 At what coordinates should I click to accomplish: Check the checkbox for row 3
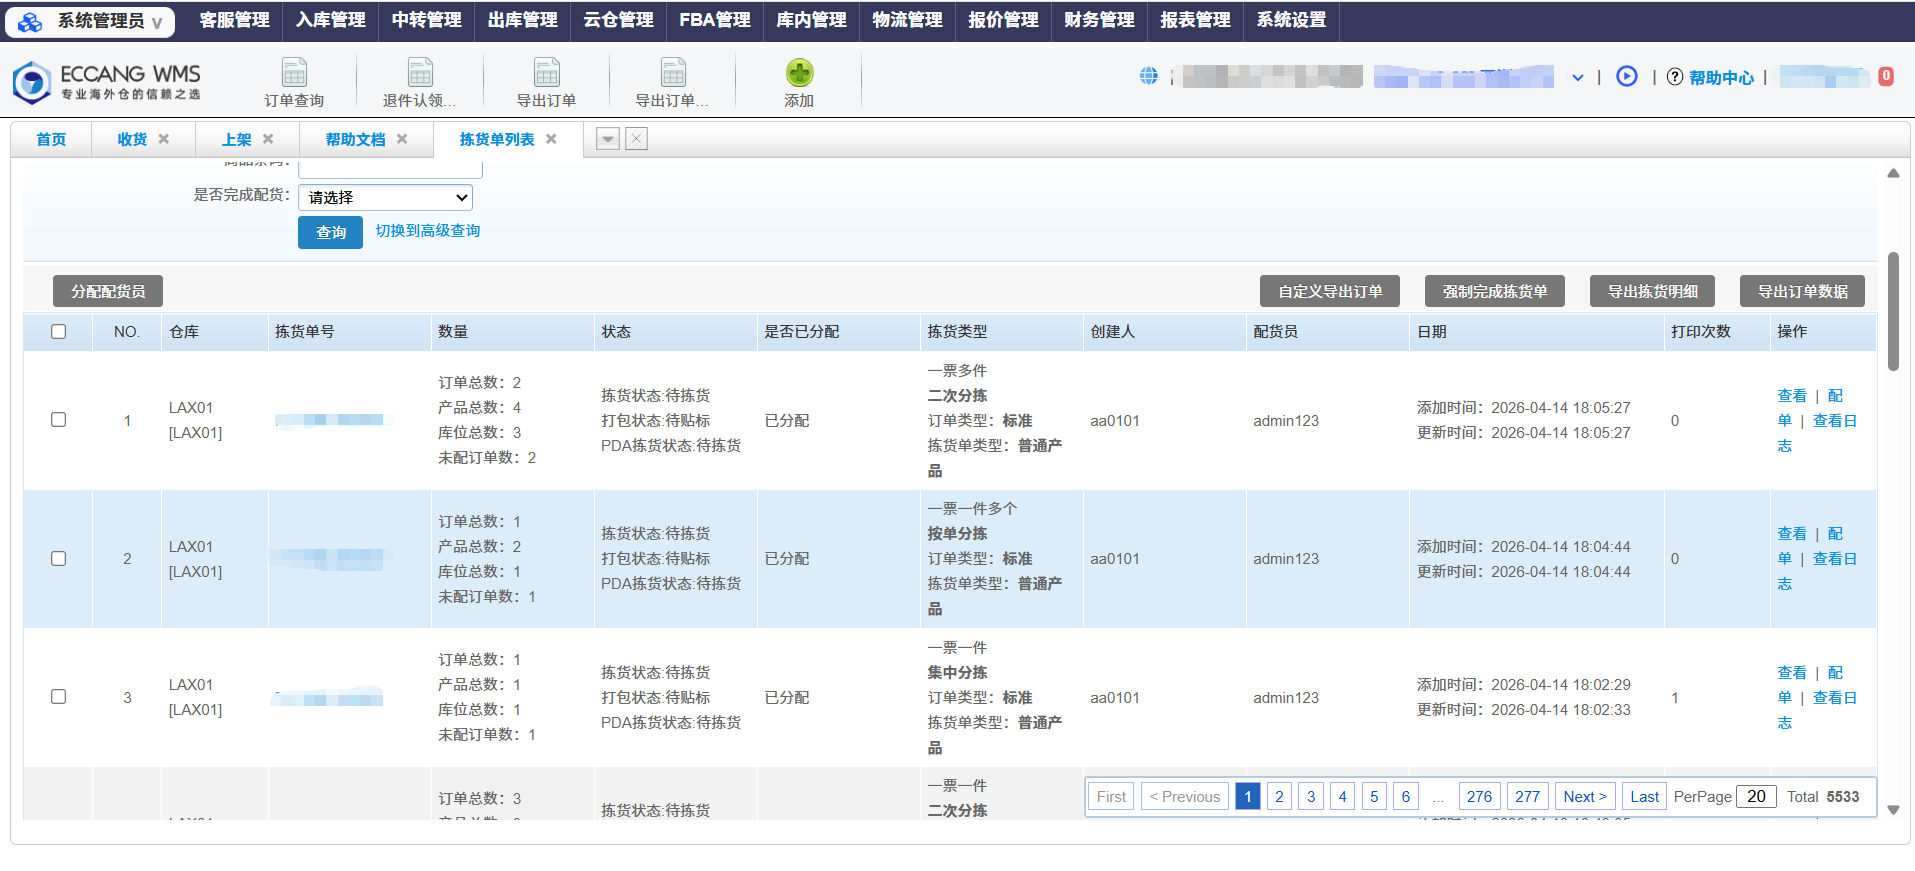click(58, 697)
